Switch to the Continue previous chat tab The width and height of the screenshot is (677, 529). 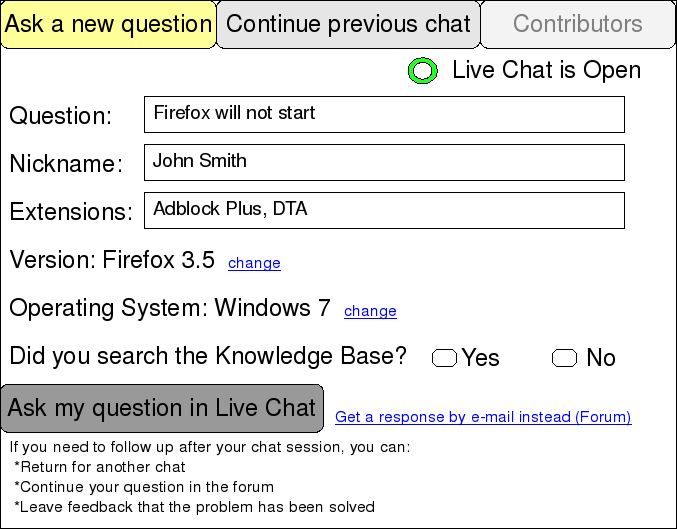(348, 24)
